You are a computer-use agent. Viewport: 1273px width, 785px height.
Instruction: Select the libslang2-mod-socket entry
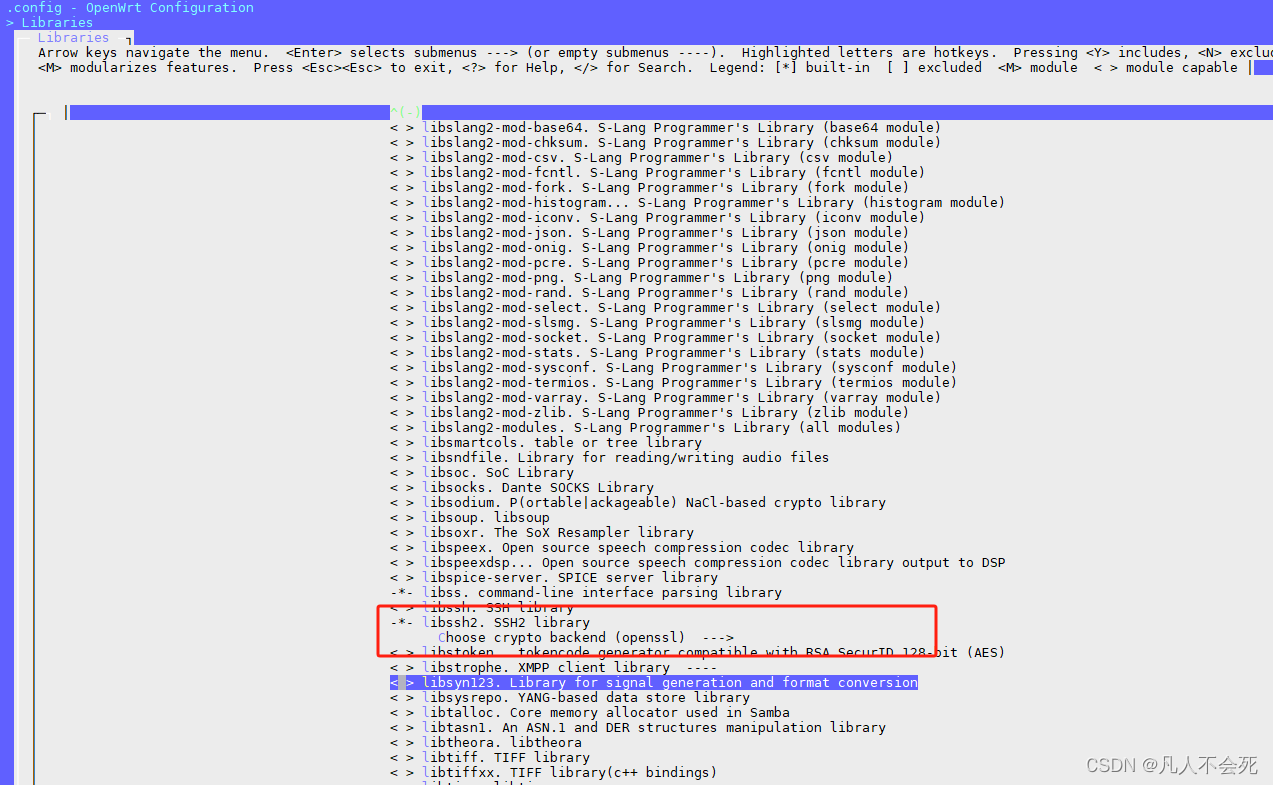665,338
